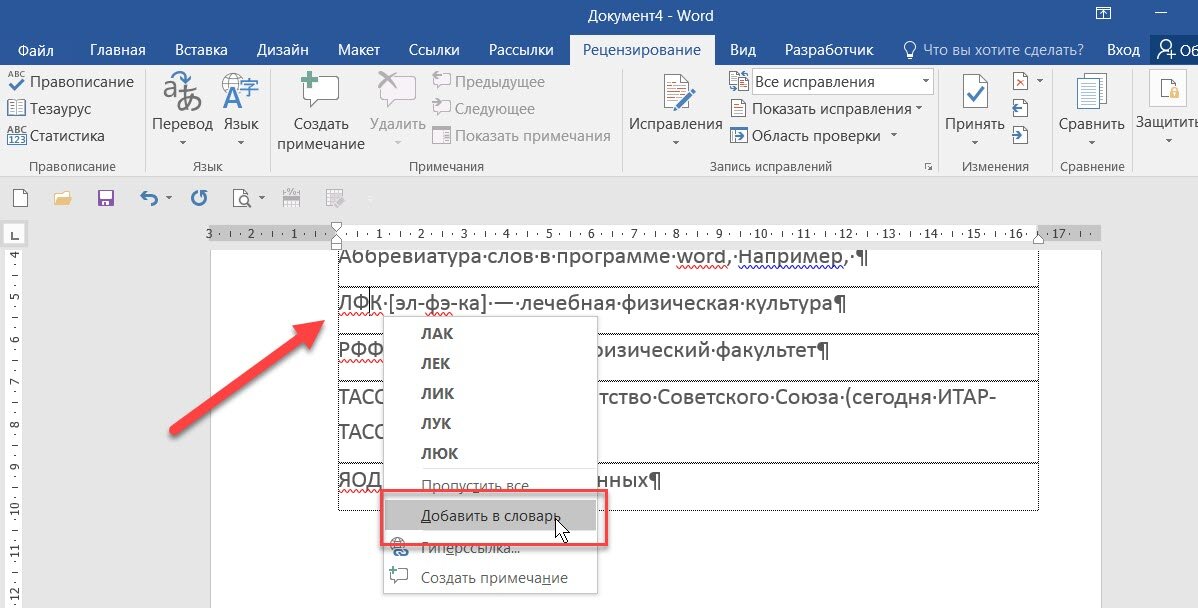This screenshot has width=1198, height=608.
Task: Click the word культура in the document
Action: click(788, 304)
